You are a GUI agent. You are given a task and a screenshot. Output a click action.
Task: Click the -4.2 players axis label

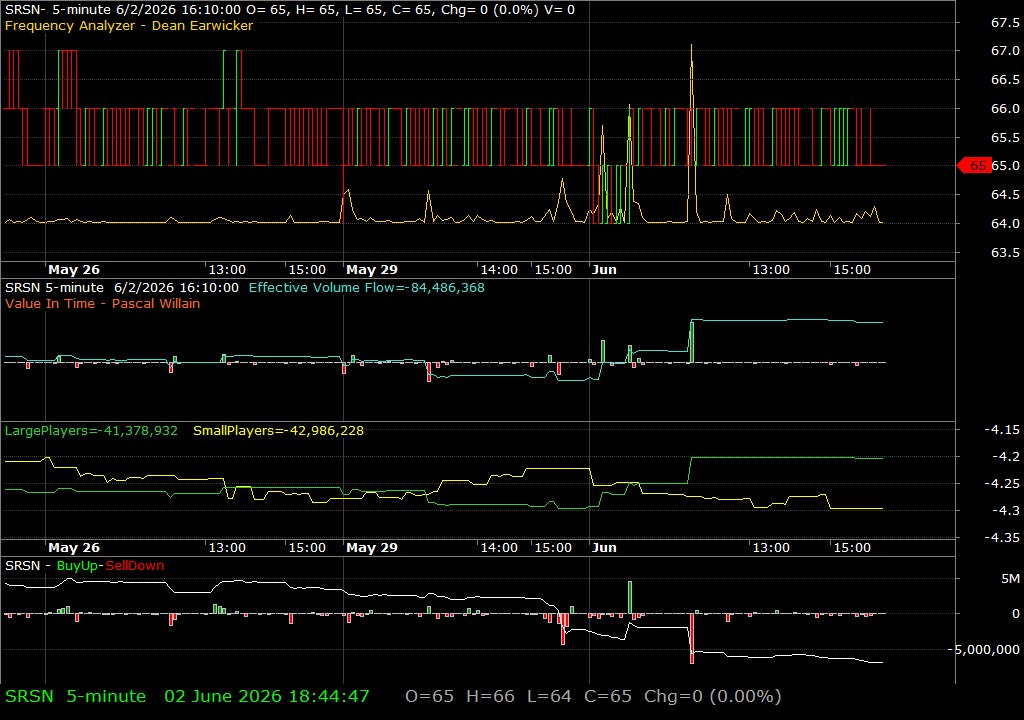click(x=1005, y=457)
